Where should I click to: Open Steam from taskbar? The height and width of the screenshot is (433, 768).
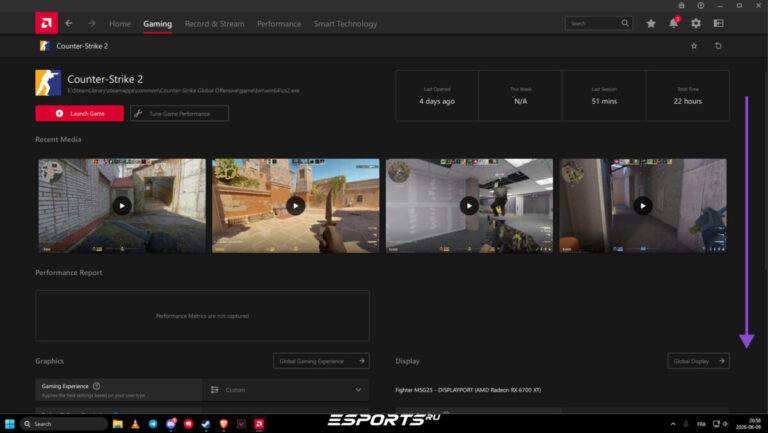click(x=206, y=424)
